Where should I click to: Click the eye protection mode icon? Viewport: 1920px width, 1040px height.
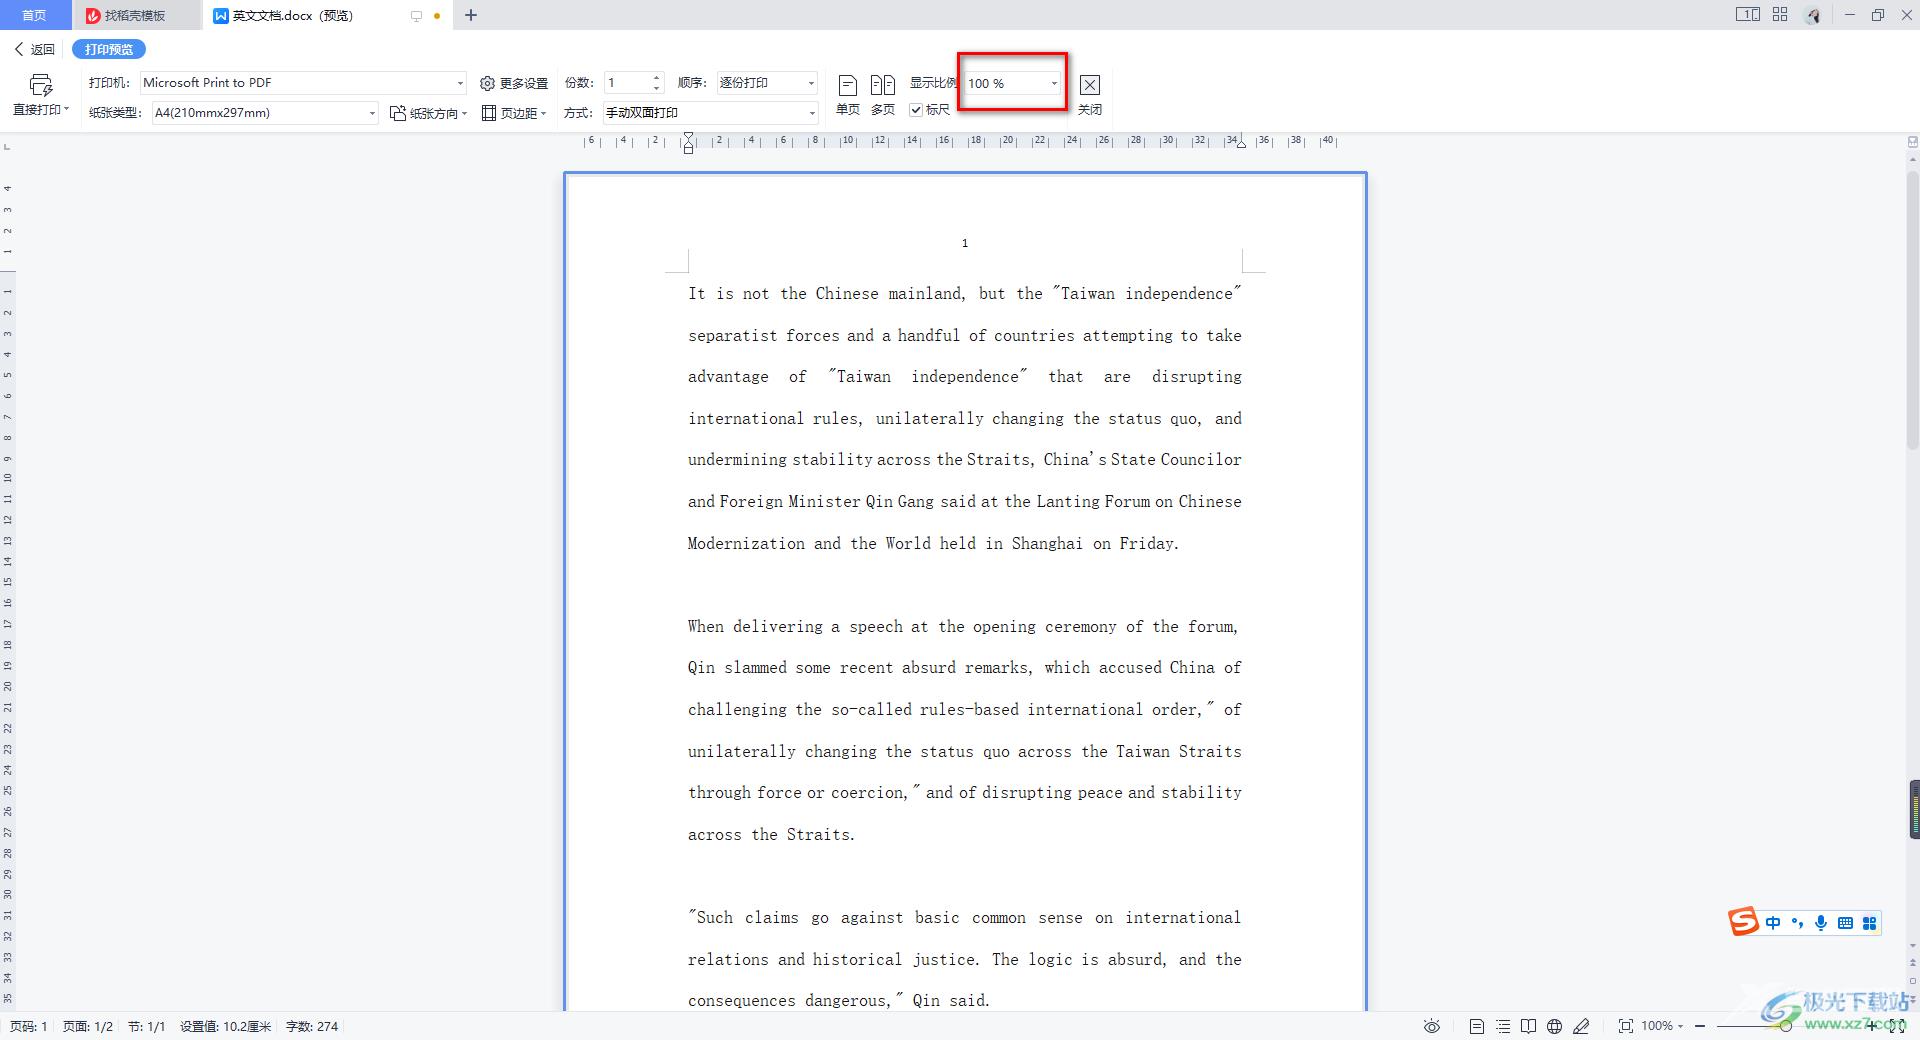(x=1432, y=1026)
